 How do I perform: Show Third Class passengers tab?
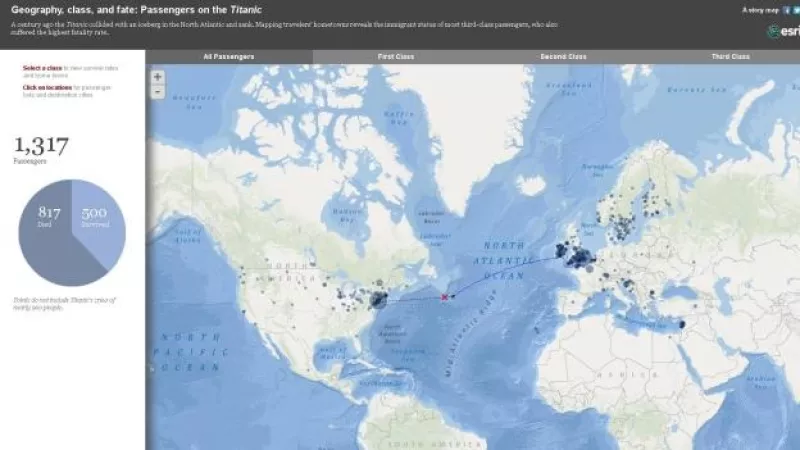(x=729, y=57)
